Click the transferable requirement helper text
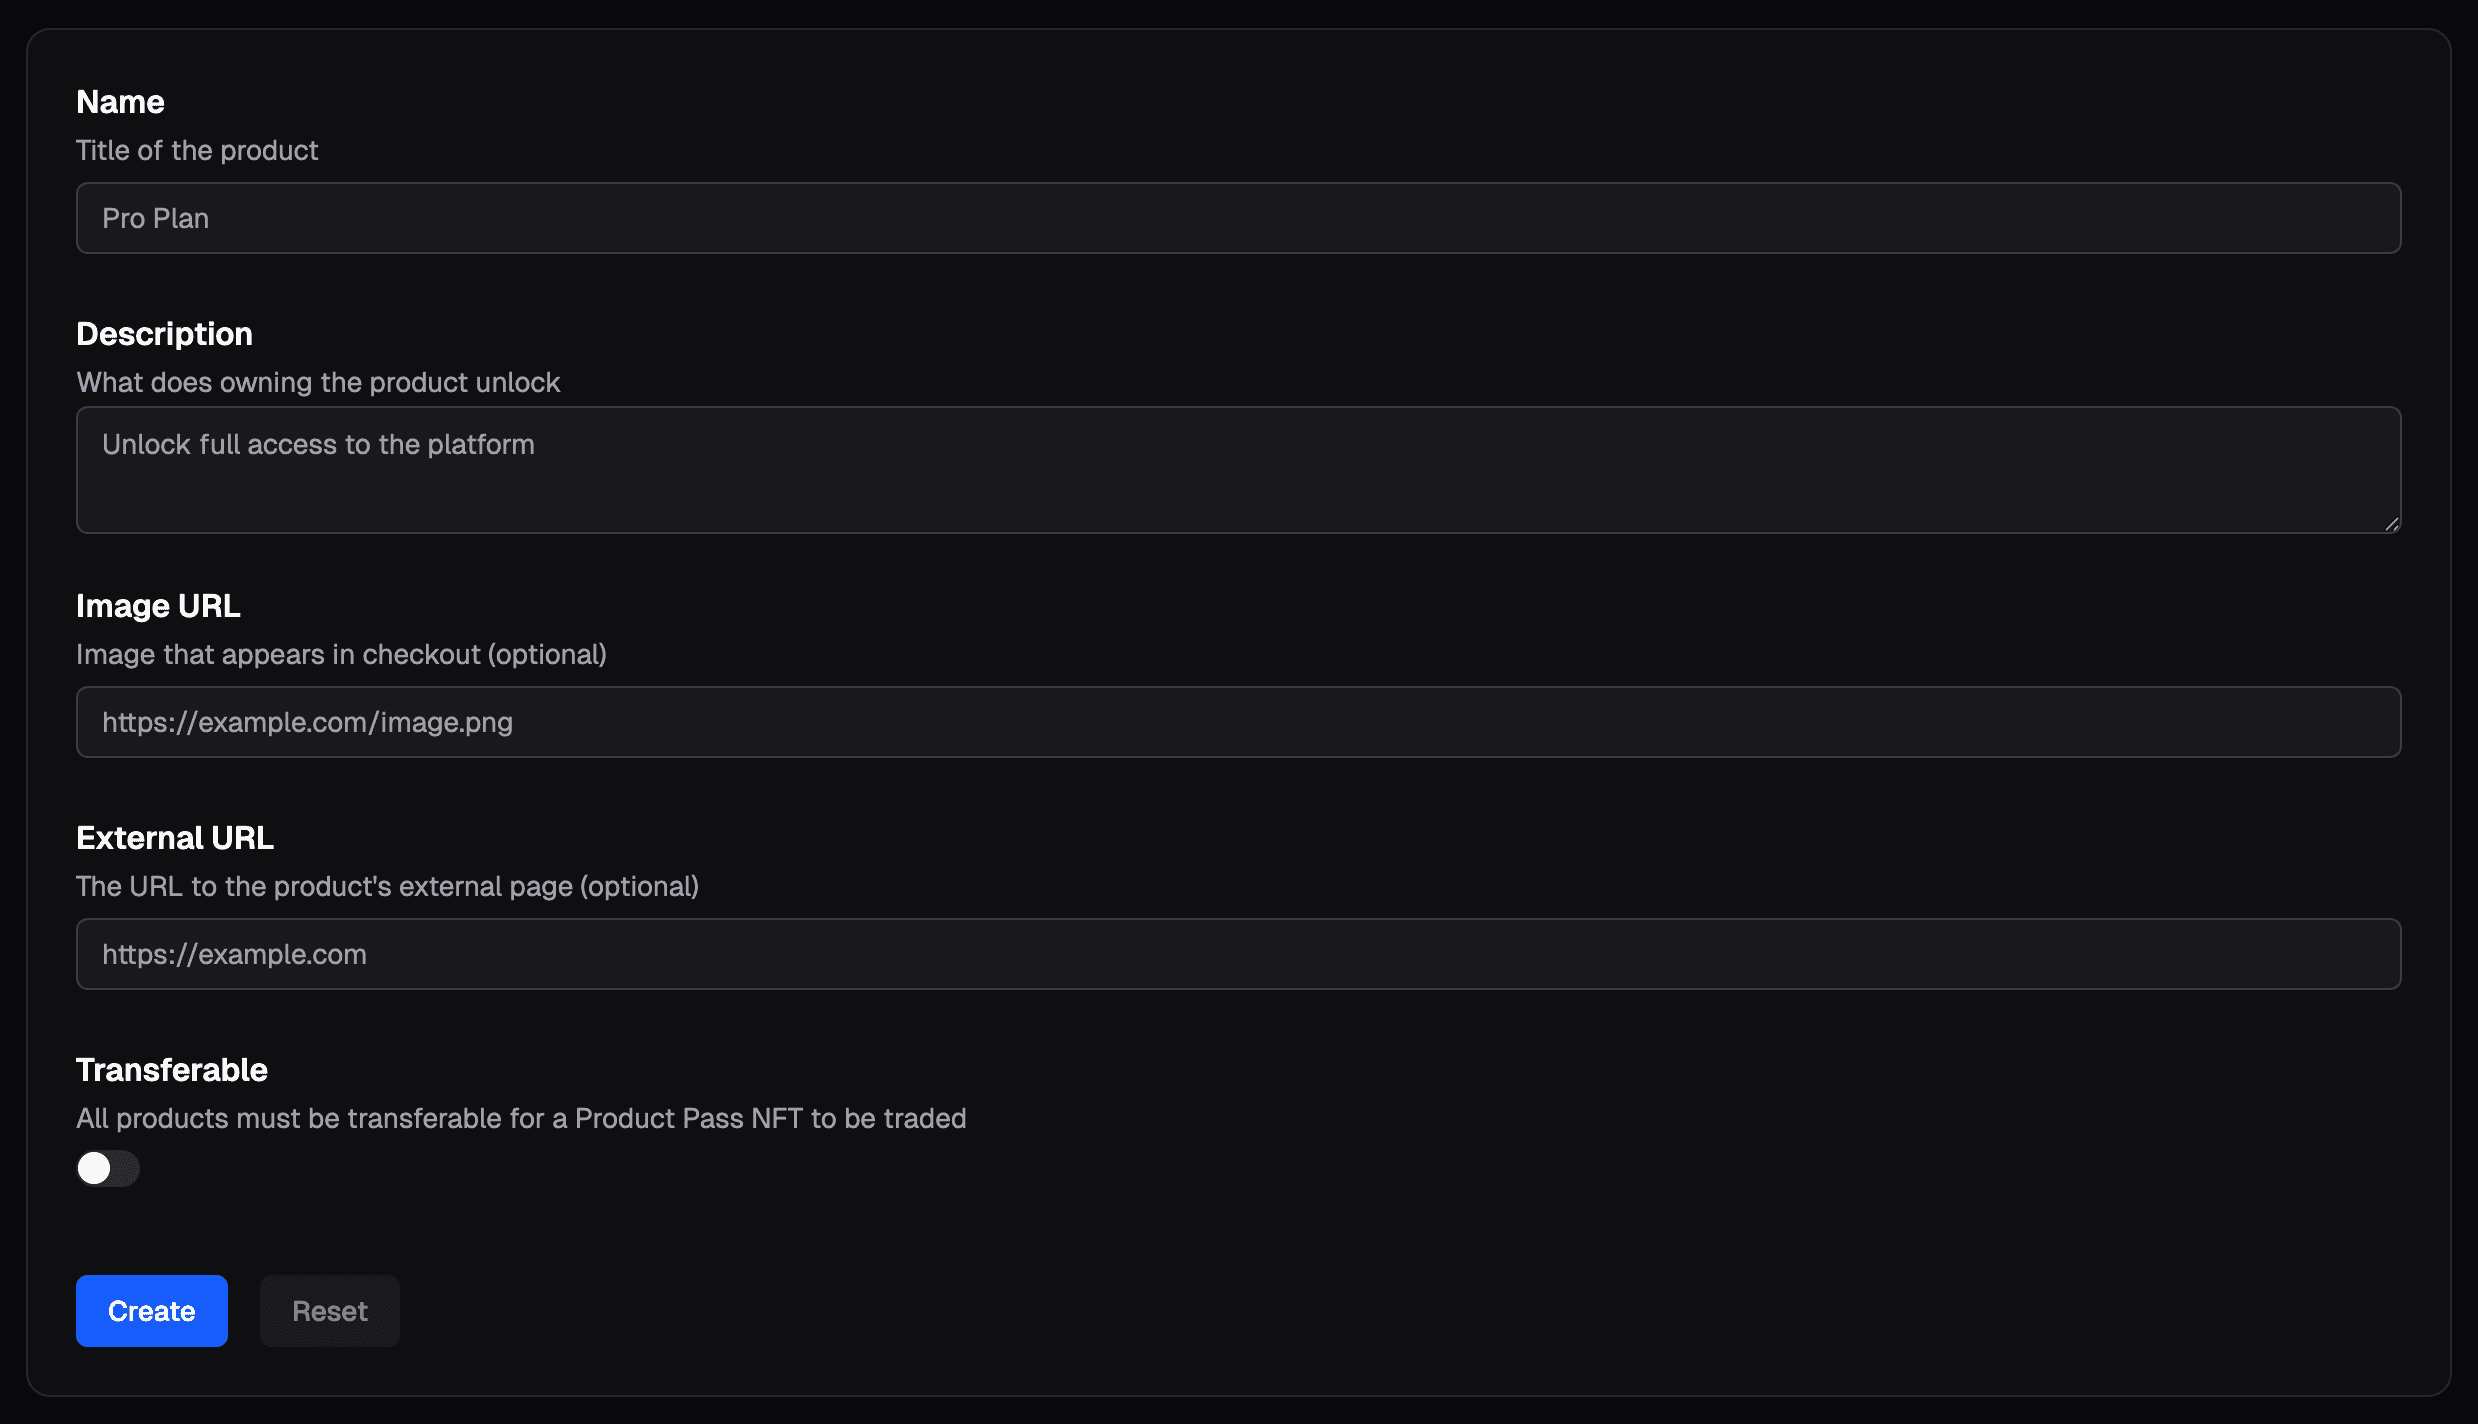2478x1424 pixels. click(x=520, y=1118)
